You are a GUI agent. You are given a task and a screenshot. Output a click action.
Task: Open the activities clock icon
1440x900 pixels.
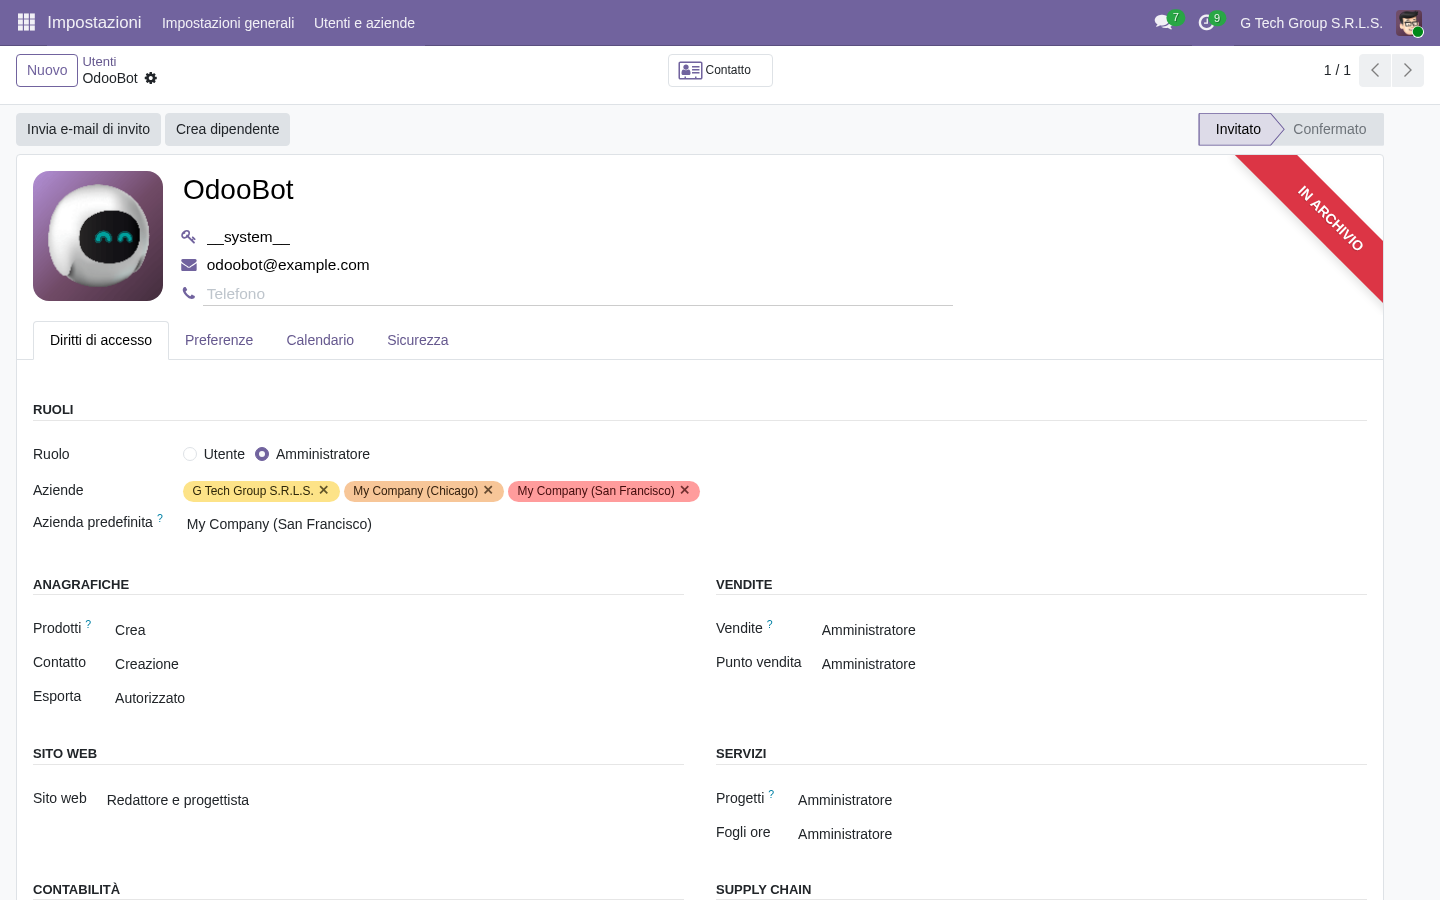[x=1206, y=22]
